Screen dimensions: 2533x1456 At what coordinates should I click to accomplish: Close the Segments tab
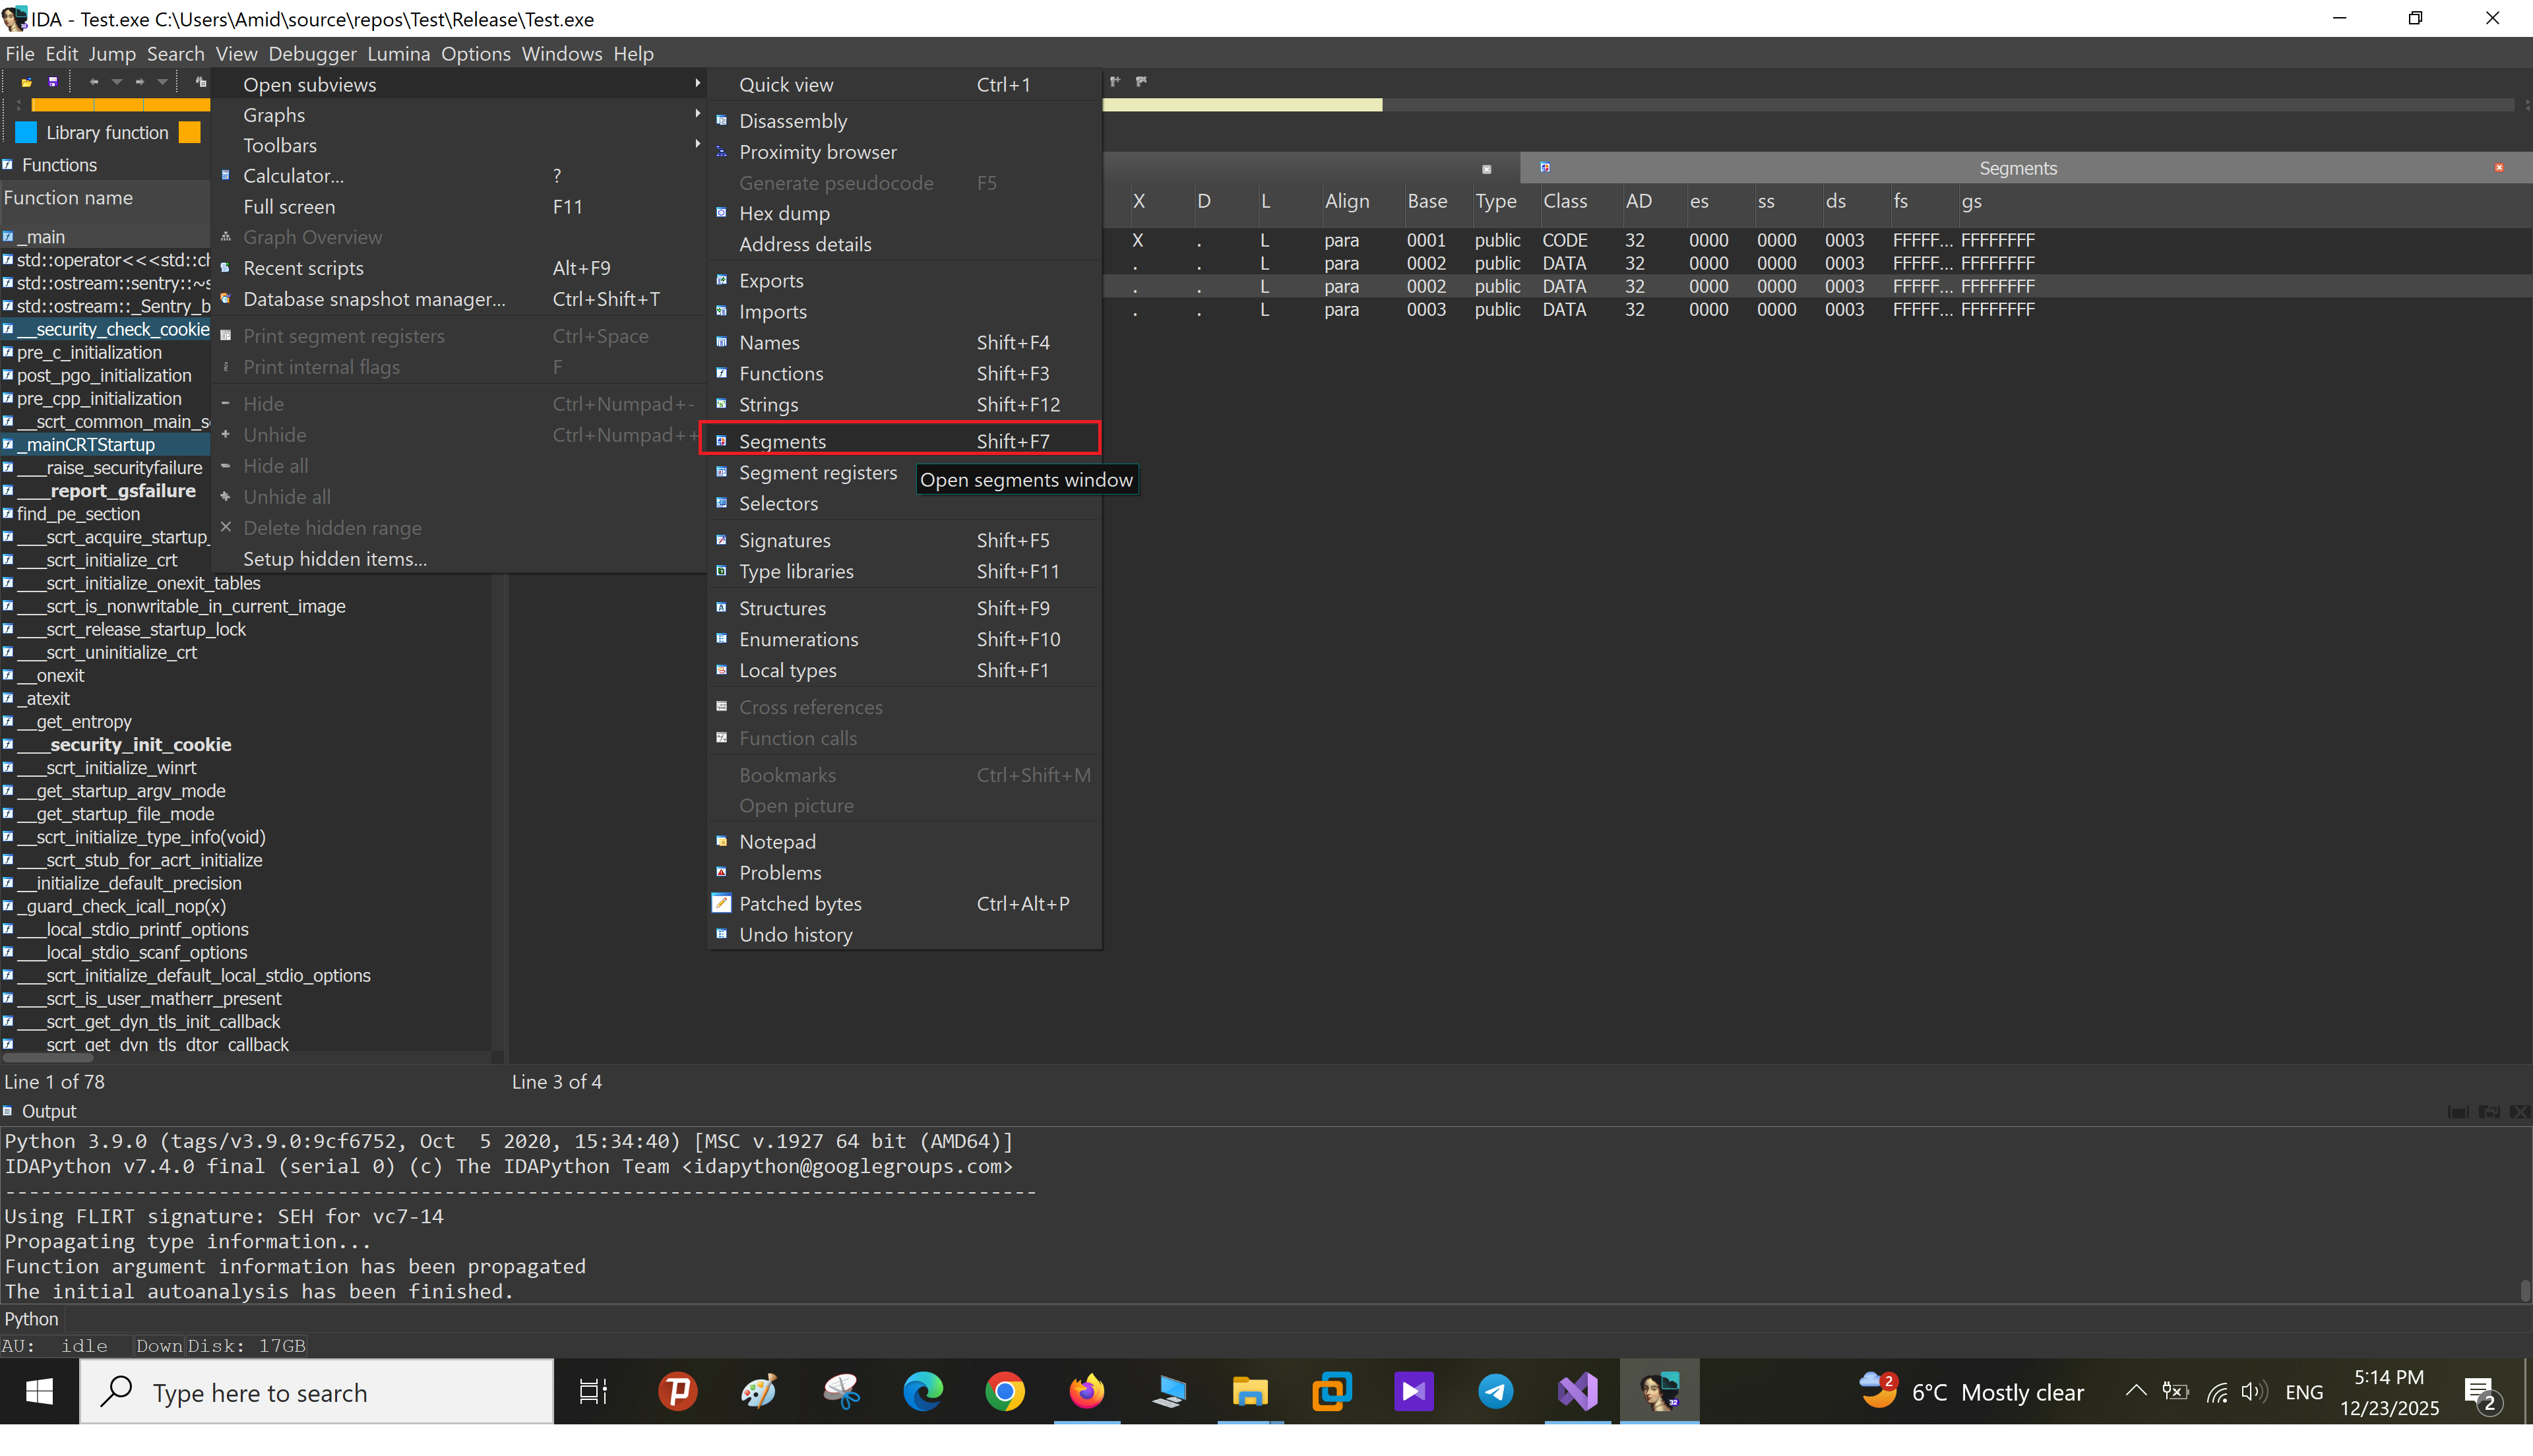2499,168
